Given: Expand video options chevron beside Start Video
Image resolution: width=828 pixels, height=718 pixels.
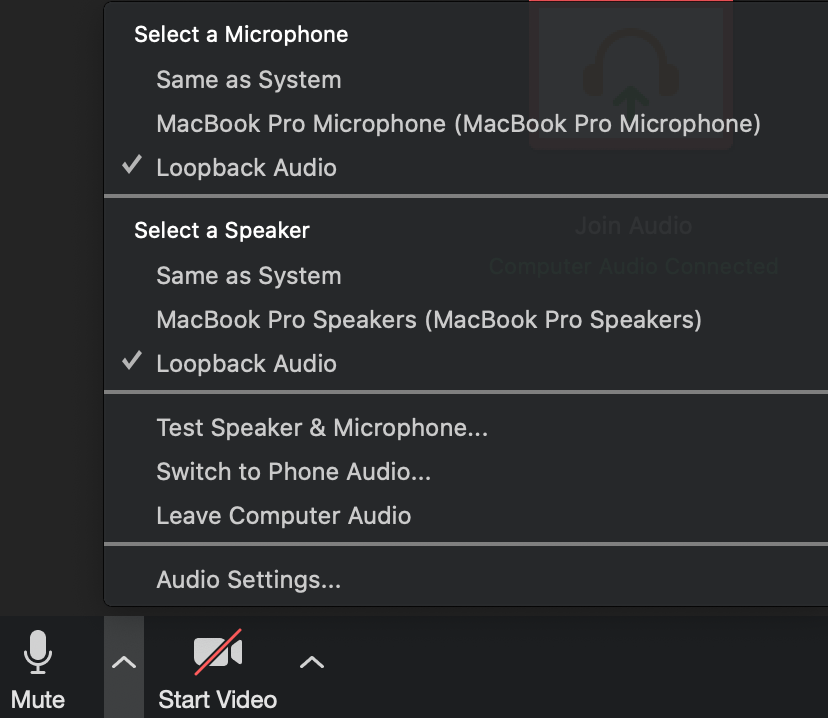Looking at the screenshot, I should click(x=312, y=663).
